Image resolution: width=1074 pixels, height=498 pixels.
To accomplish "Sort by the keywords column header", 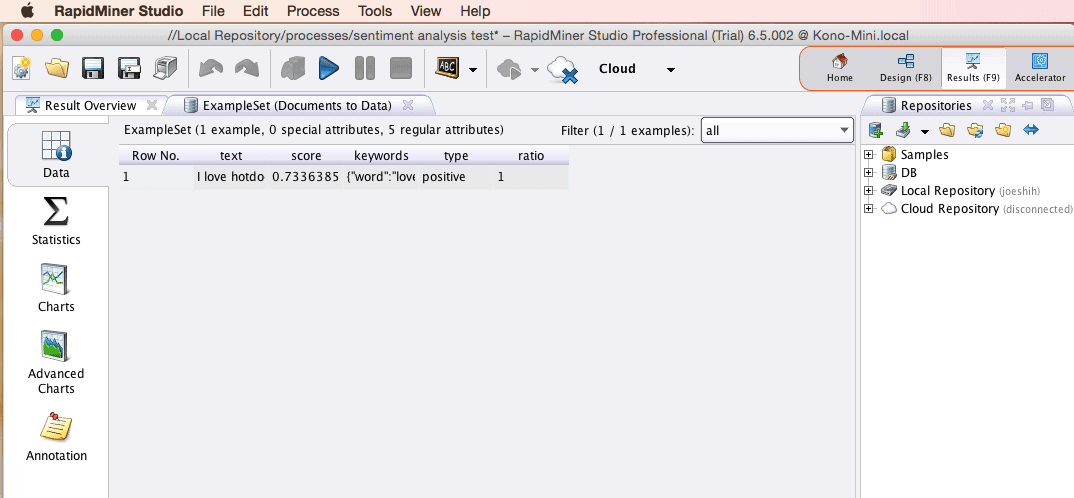I will pos(381,155).
